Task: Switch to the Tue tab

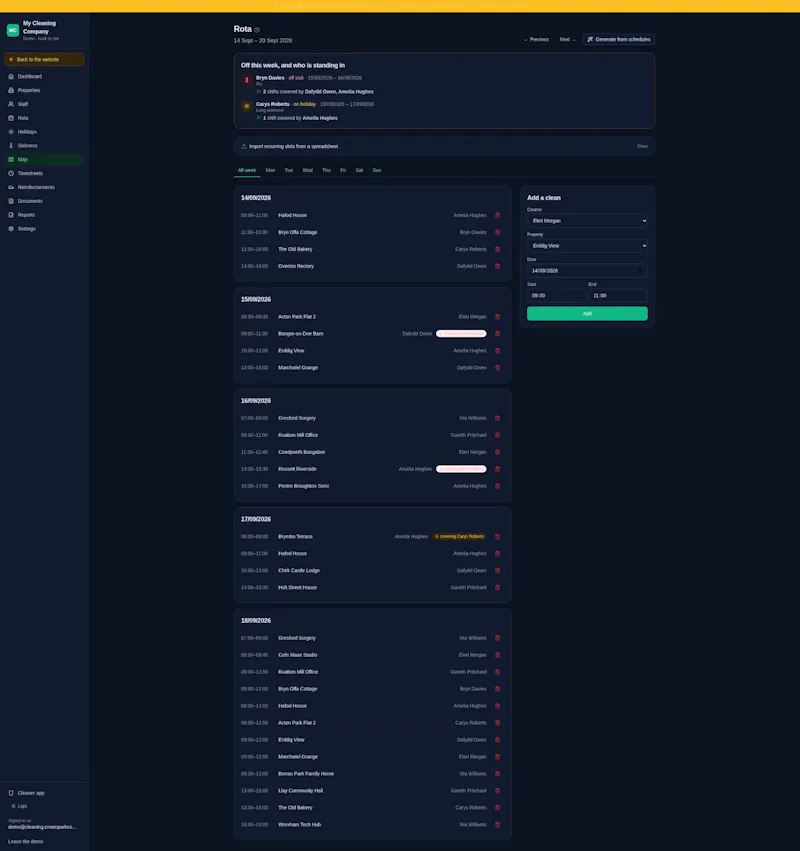Action: (289, 170)
